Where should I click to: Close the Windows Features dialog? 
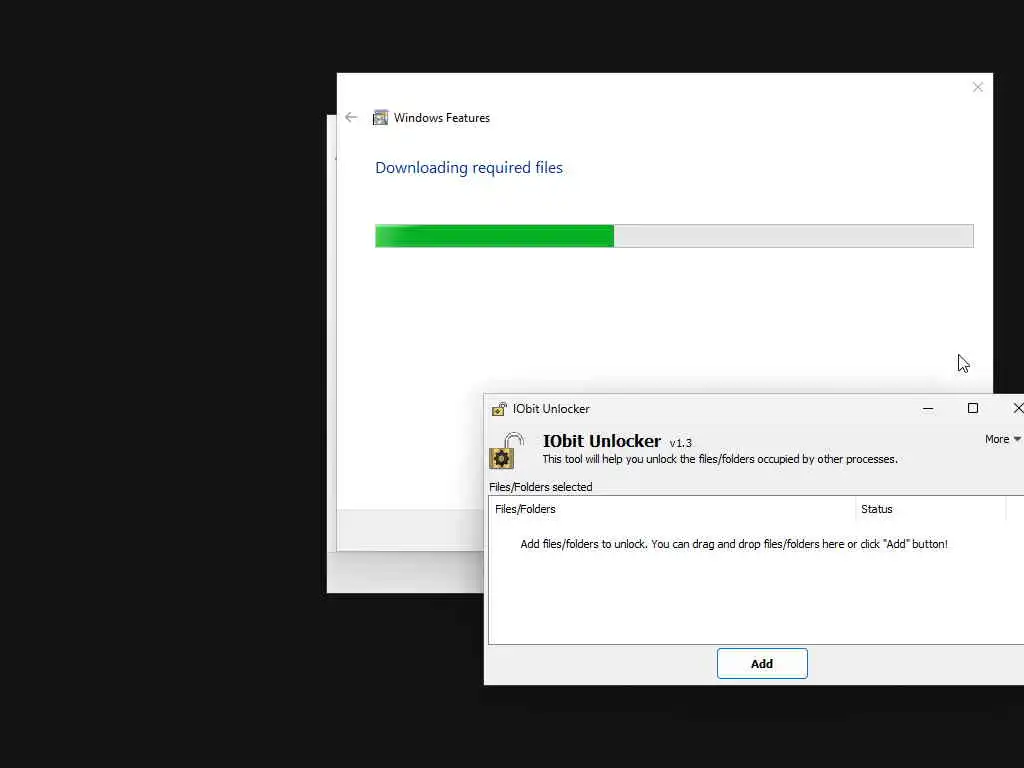coord(978,88)
